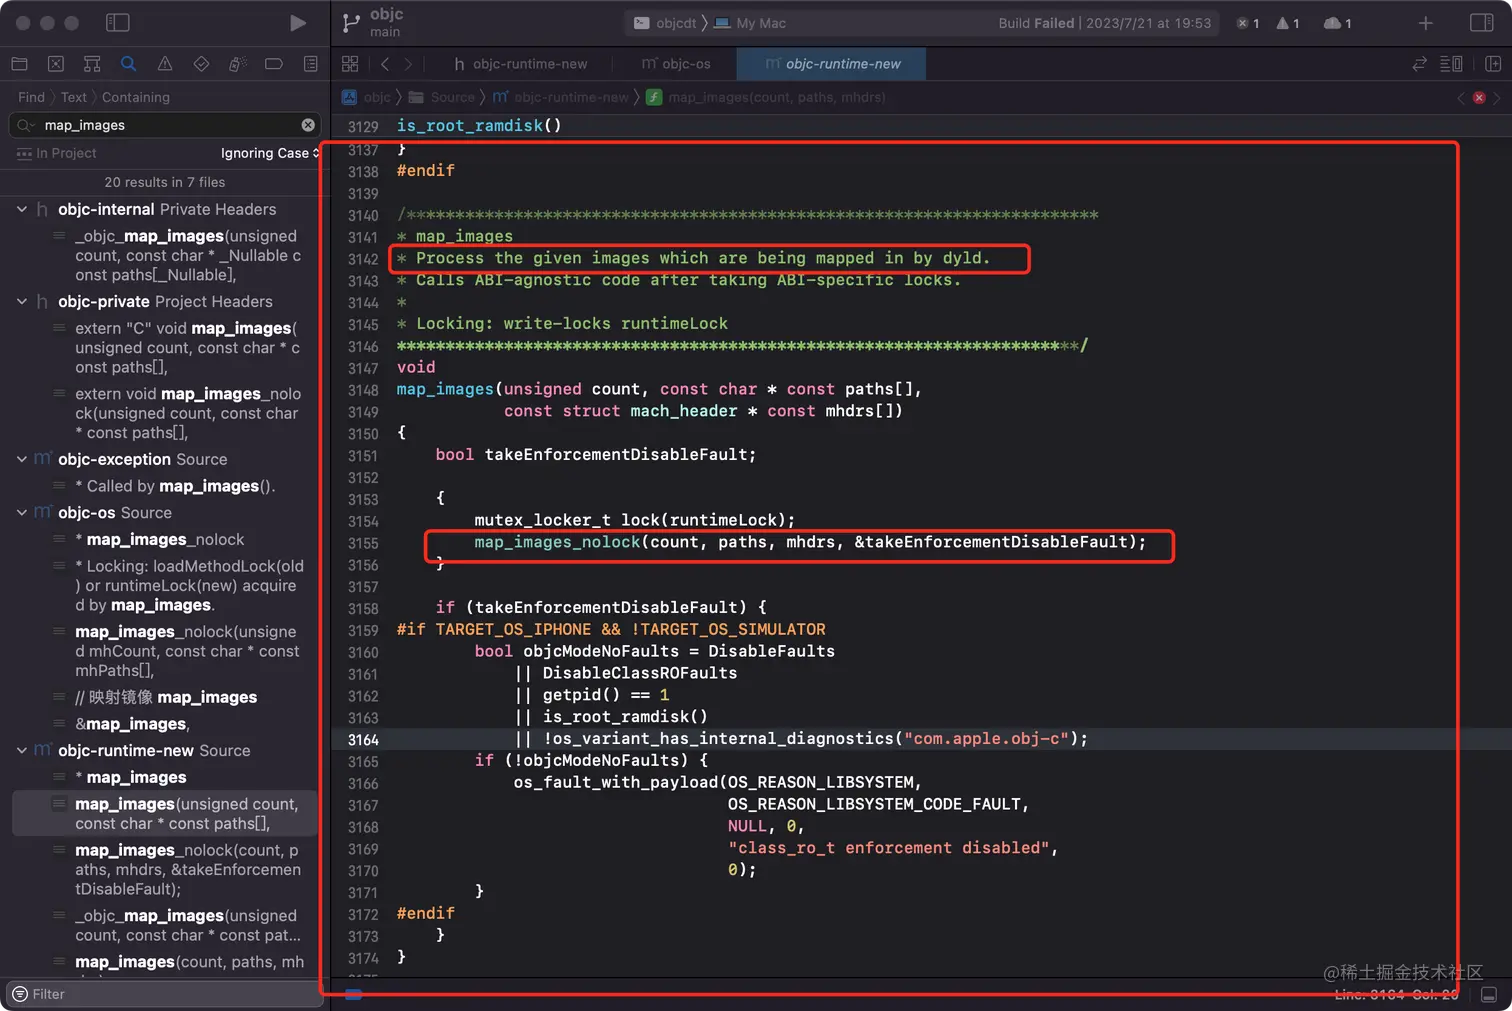The width and height of the screenshot is (1512, 1011).
Task: Select the Project navigator folder icon
Action: point(19,64)
